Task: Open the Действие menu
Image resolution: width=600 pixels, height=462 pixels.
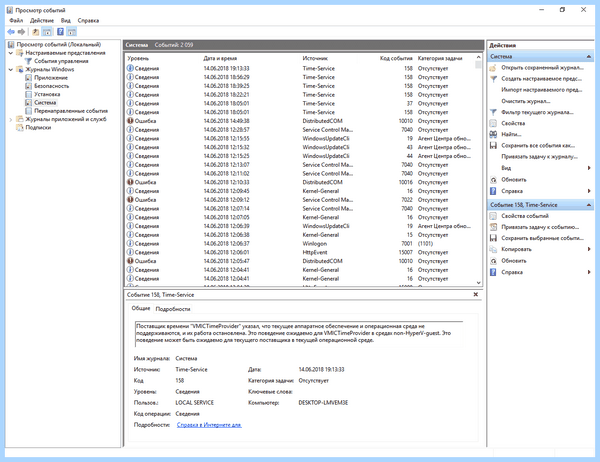Action: [42, 20]
